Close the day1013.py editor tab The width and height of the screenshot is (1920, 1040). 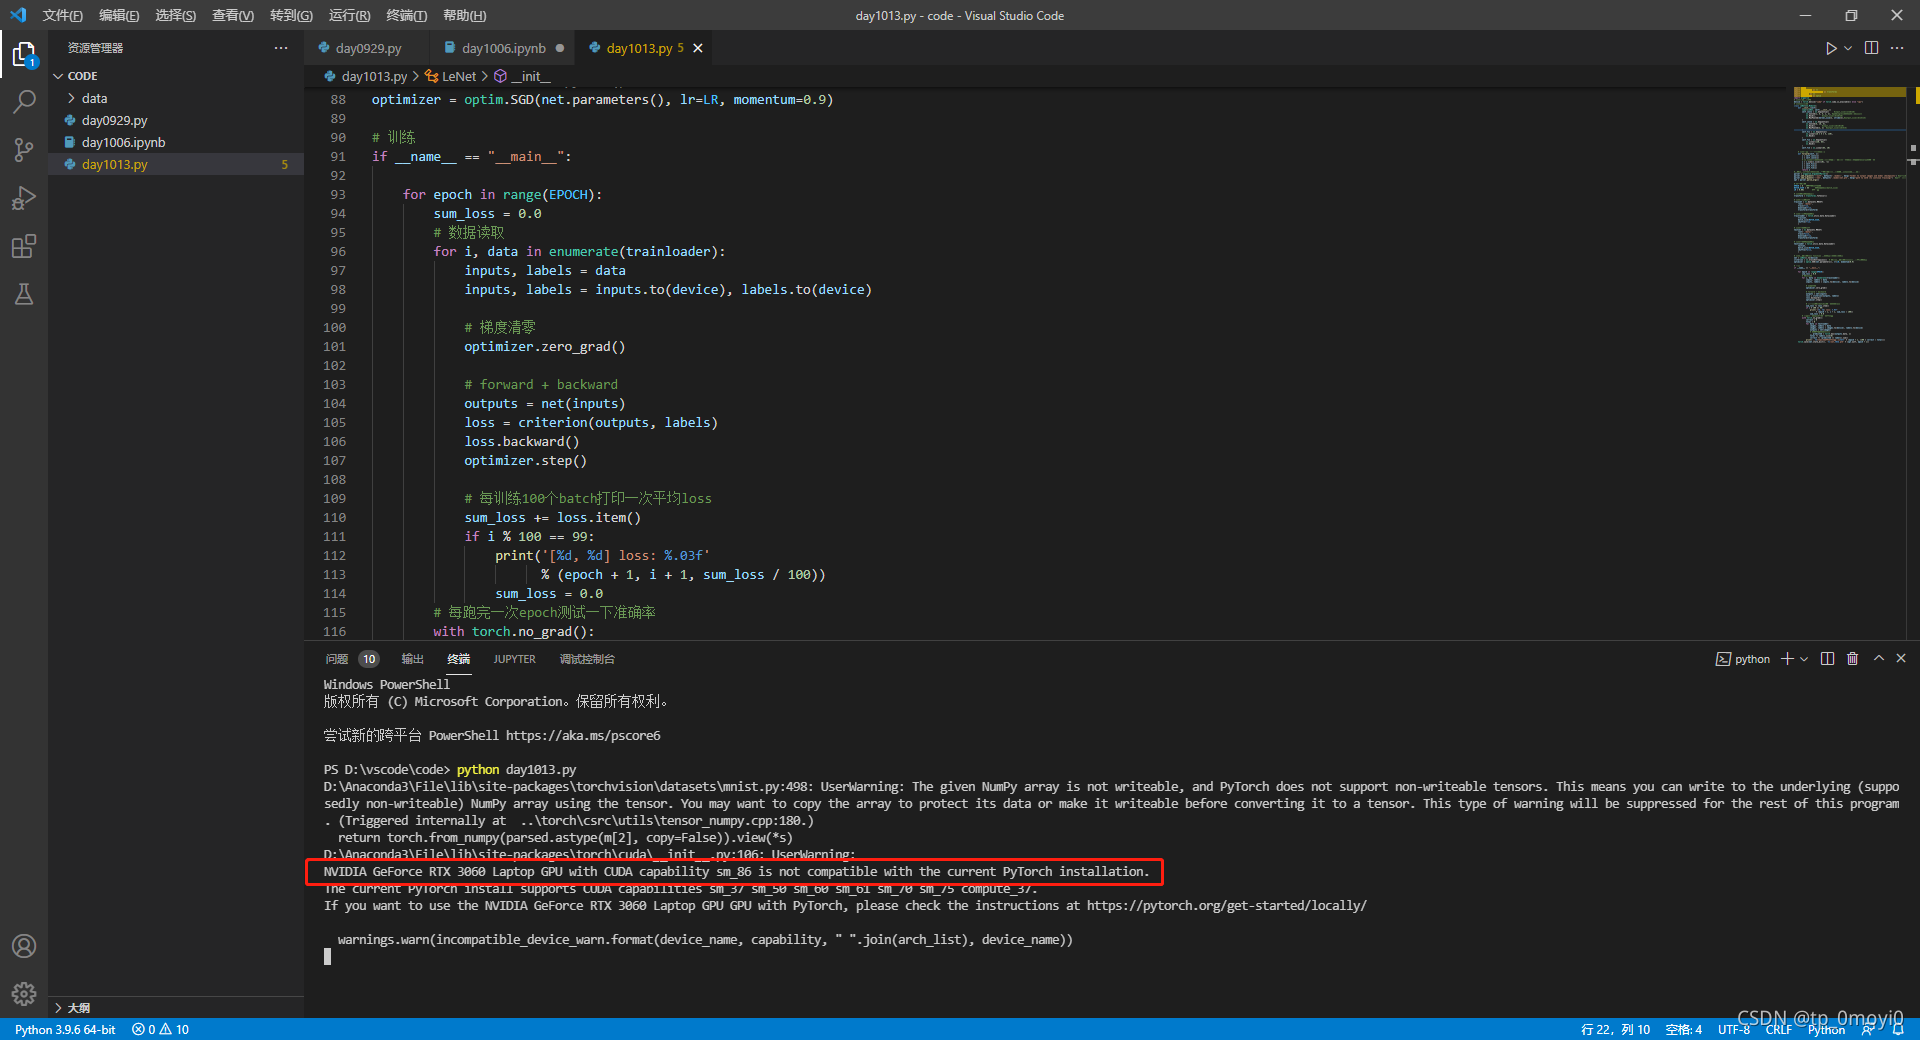[698, 48]
